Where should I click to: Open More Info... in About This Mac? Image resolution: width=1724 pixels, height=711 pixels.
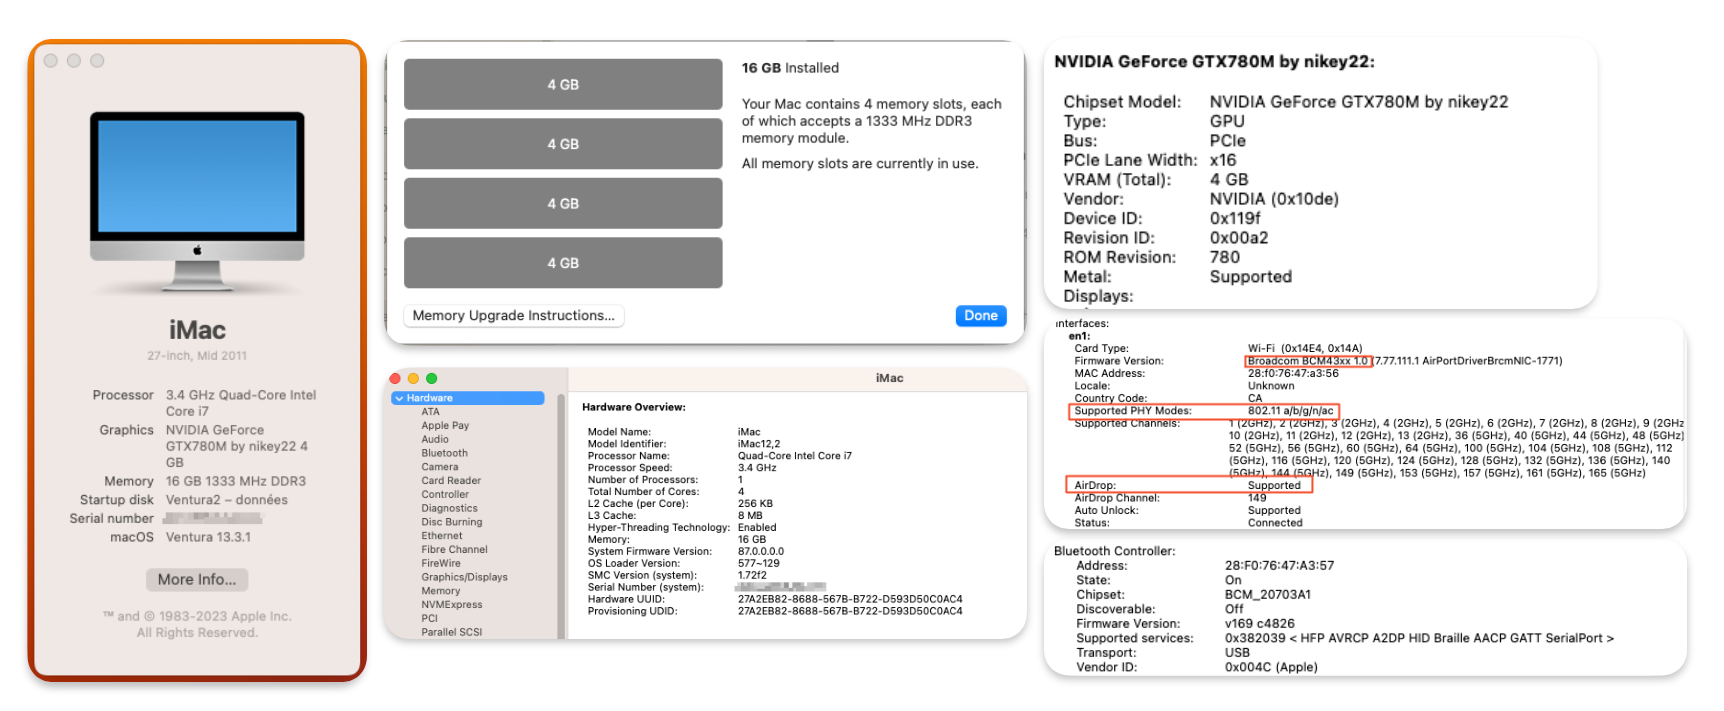point(197,580)
